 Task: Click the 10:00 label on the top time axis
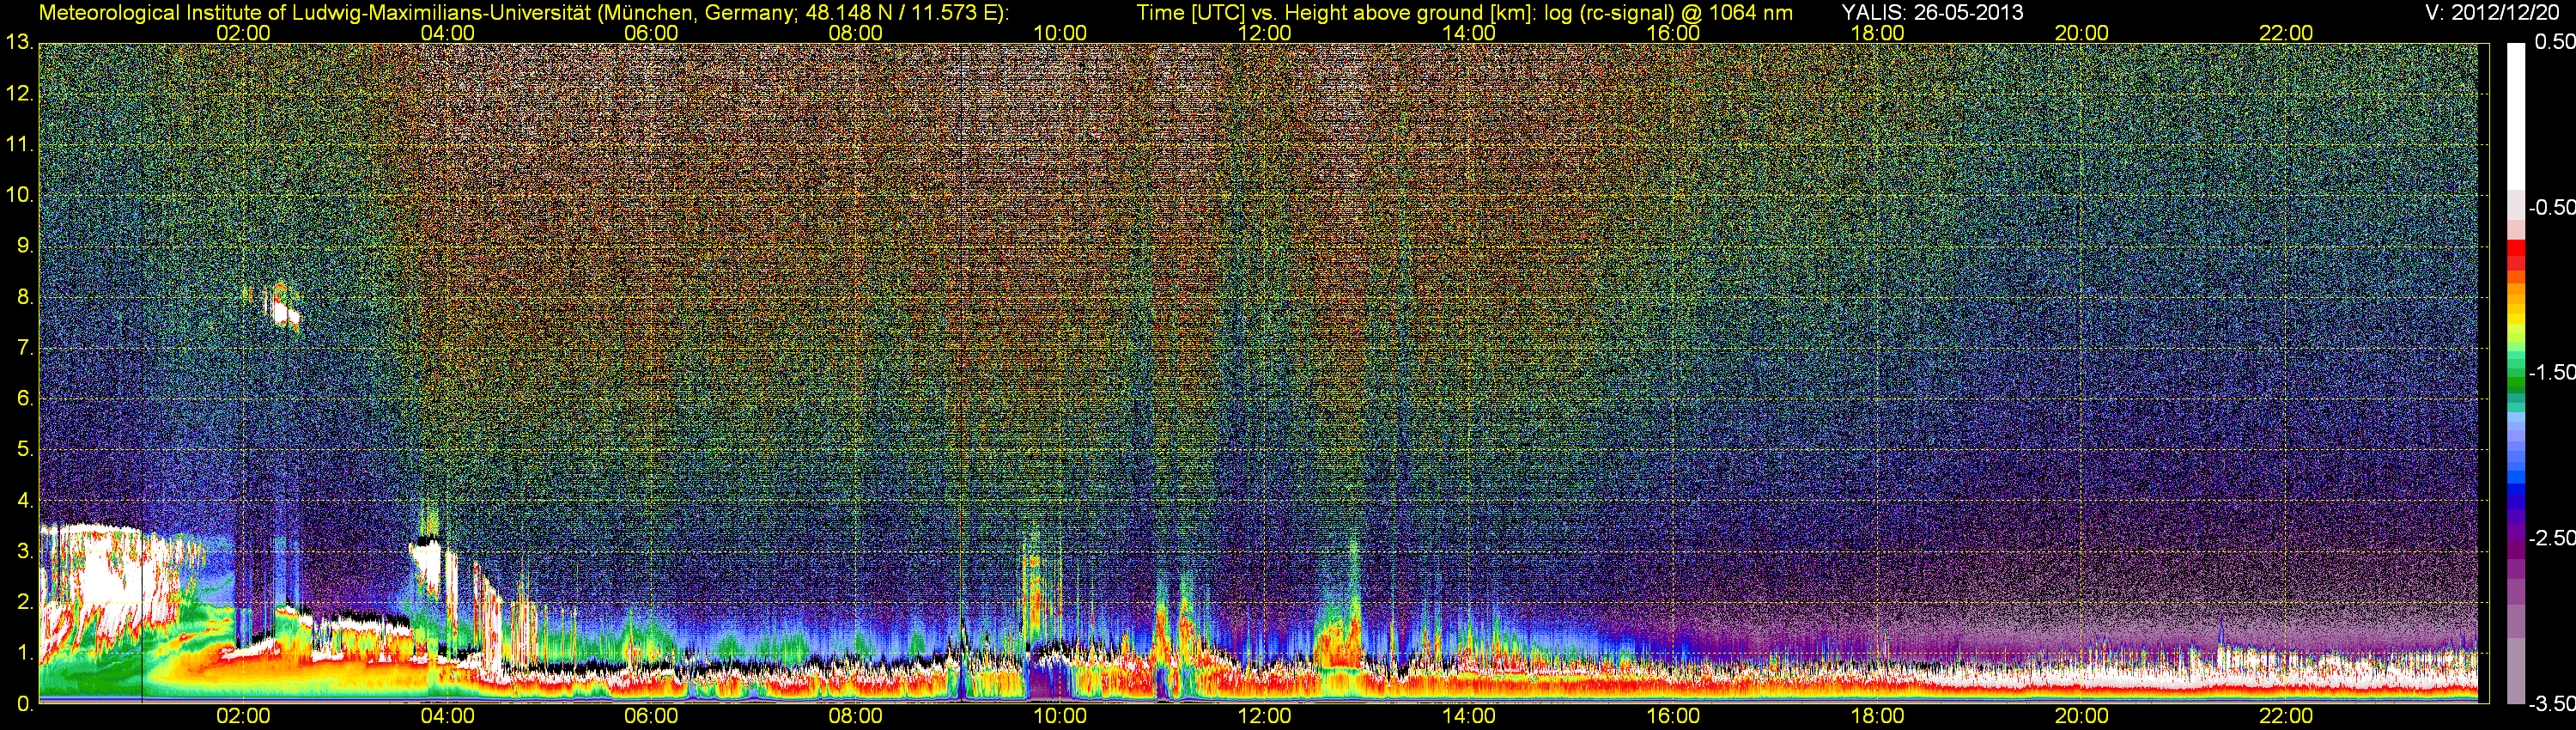coord(1060,33)
